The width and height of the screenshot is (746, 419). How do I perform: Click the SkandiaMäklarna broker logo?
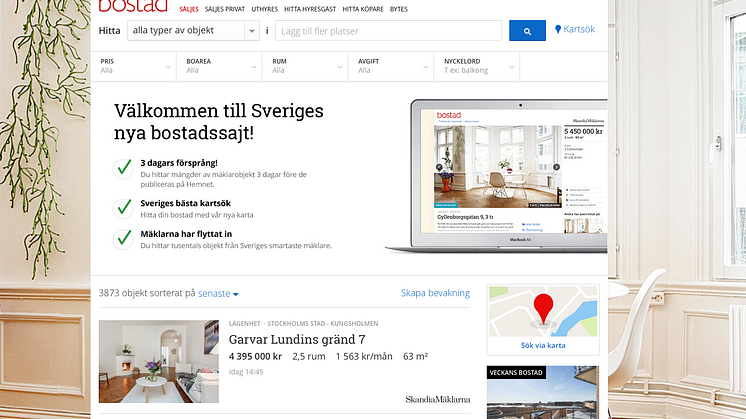point(438,400)
